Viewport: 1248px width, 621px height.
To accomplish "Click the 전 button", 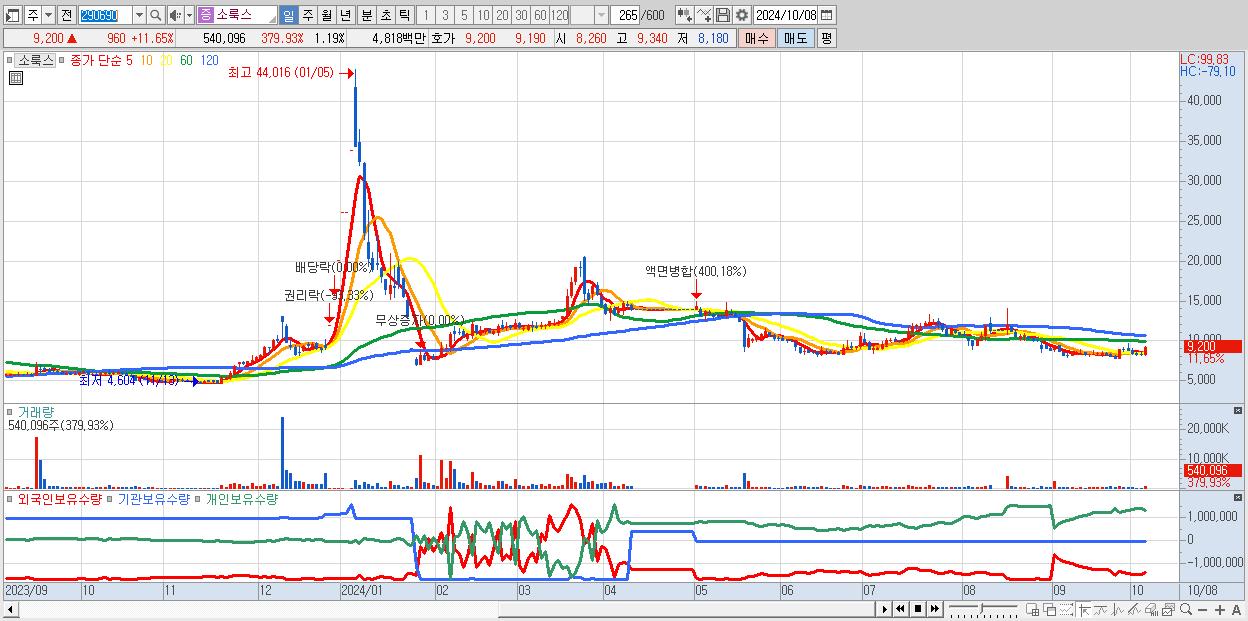I will pos(66,15).
